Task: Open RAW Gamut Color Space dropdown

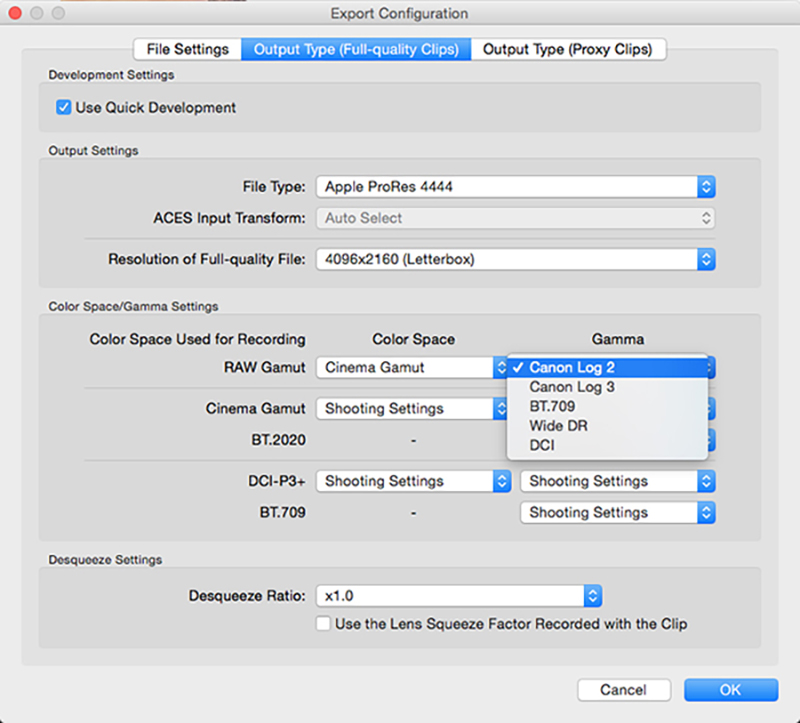Action: pos(414,367)
